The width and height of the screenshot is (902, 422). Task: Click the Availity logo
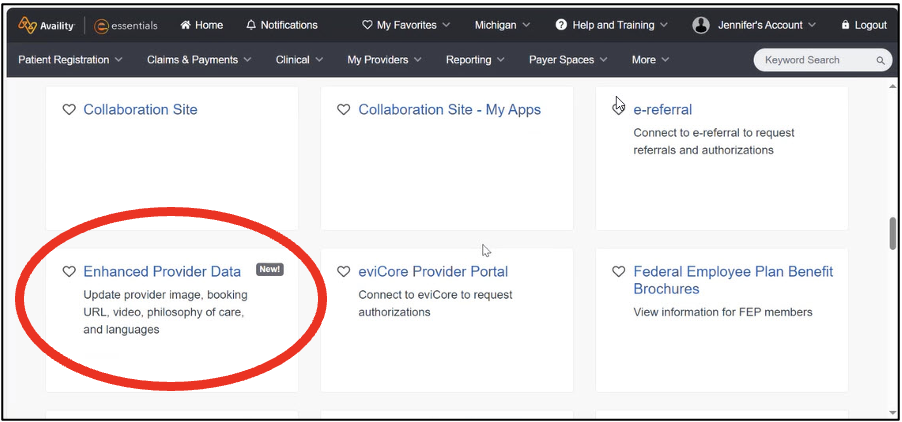point(47,25)
